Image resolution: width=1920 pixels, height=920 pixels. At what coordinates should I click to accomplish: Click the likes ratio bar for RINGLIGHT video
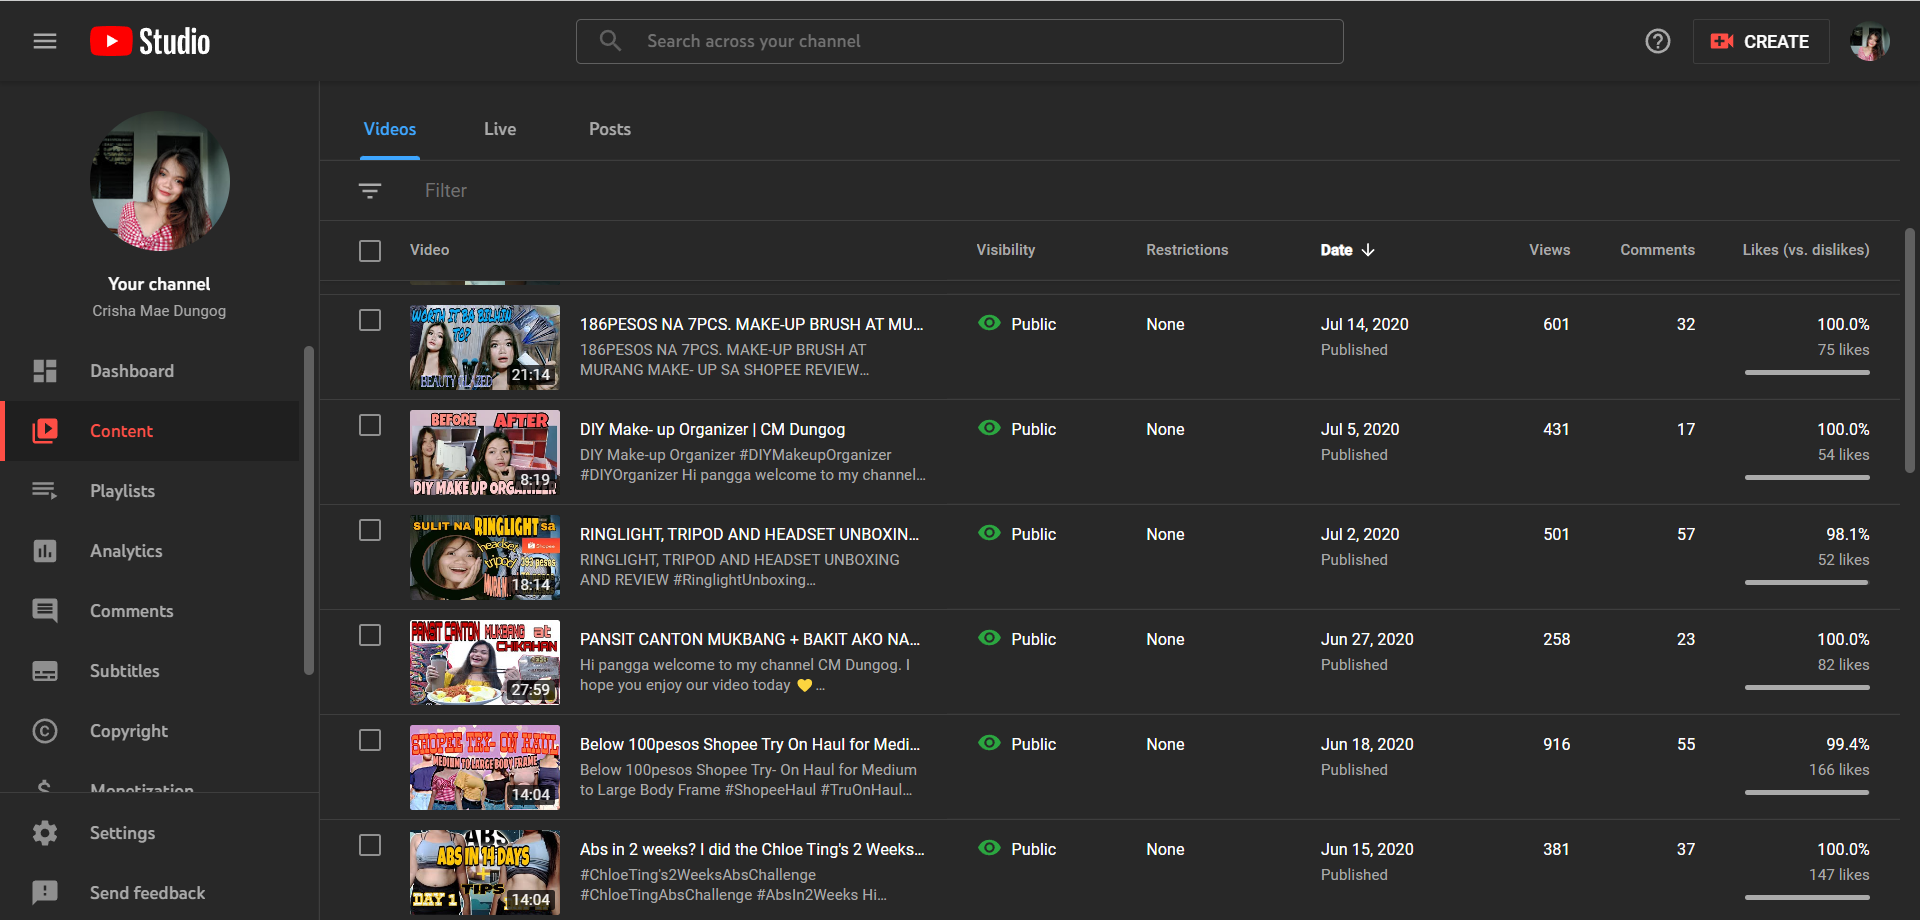click(x=1807, y=583)
